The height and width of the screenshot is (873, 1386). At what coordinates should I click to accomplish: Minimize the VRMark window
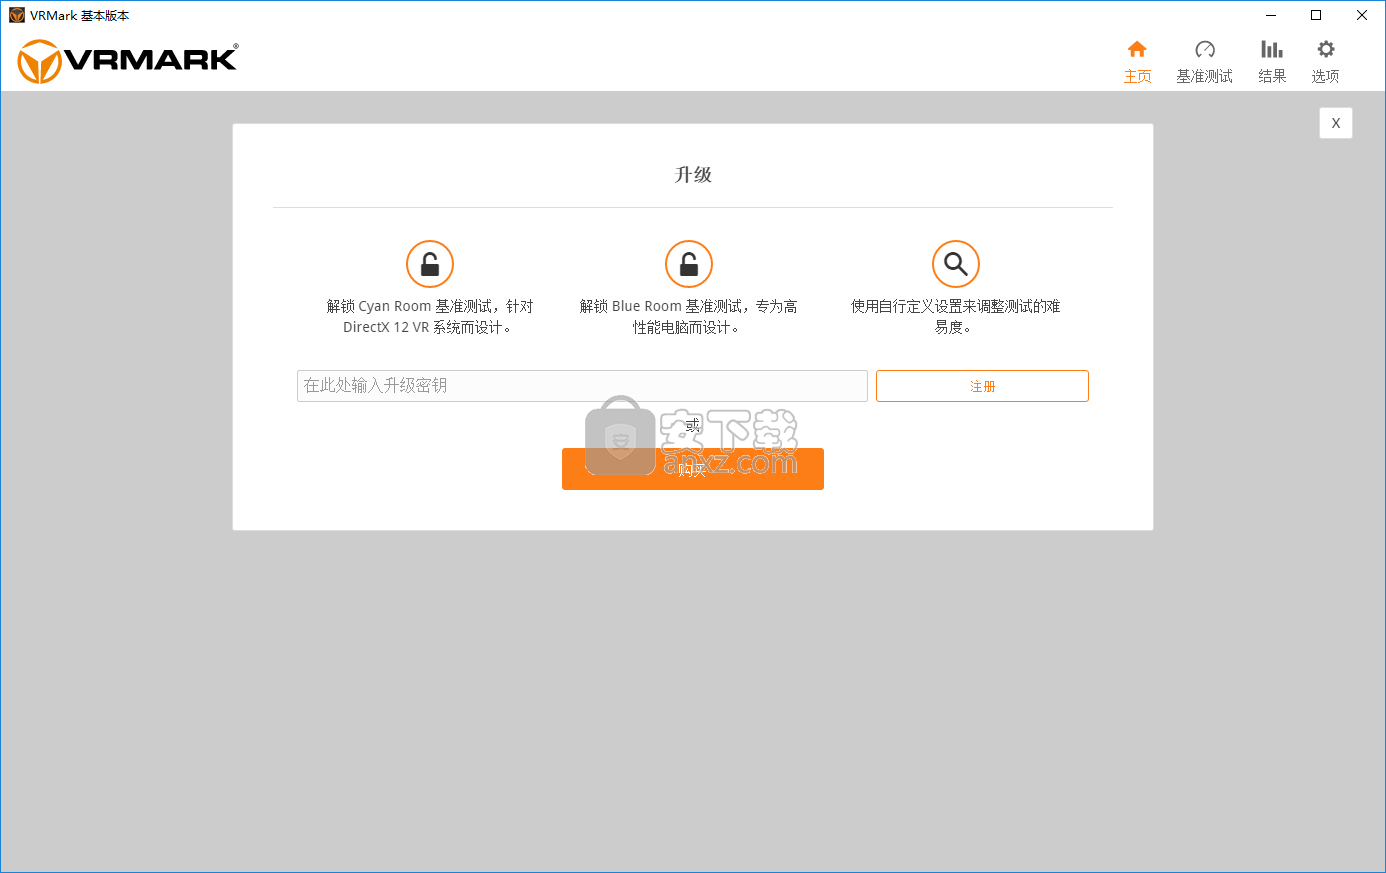pyautogui.click(x=1270, y=15)
